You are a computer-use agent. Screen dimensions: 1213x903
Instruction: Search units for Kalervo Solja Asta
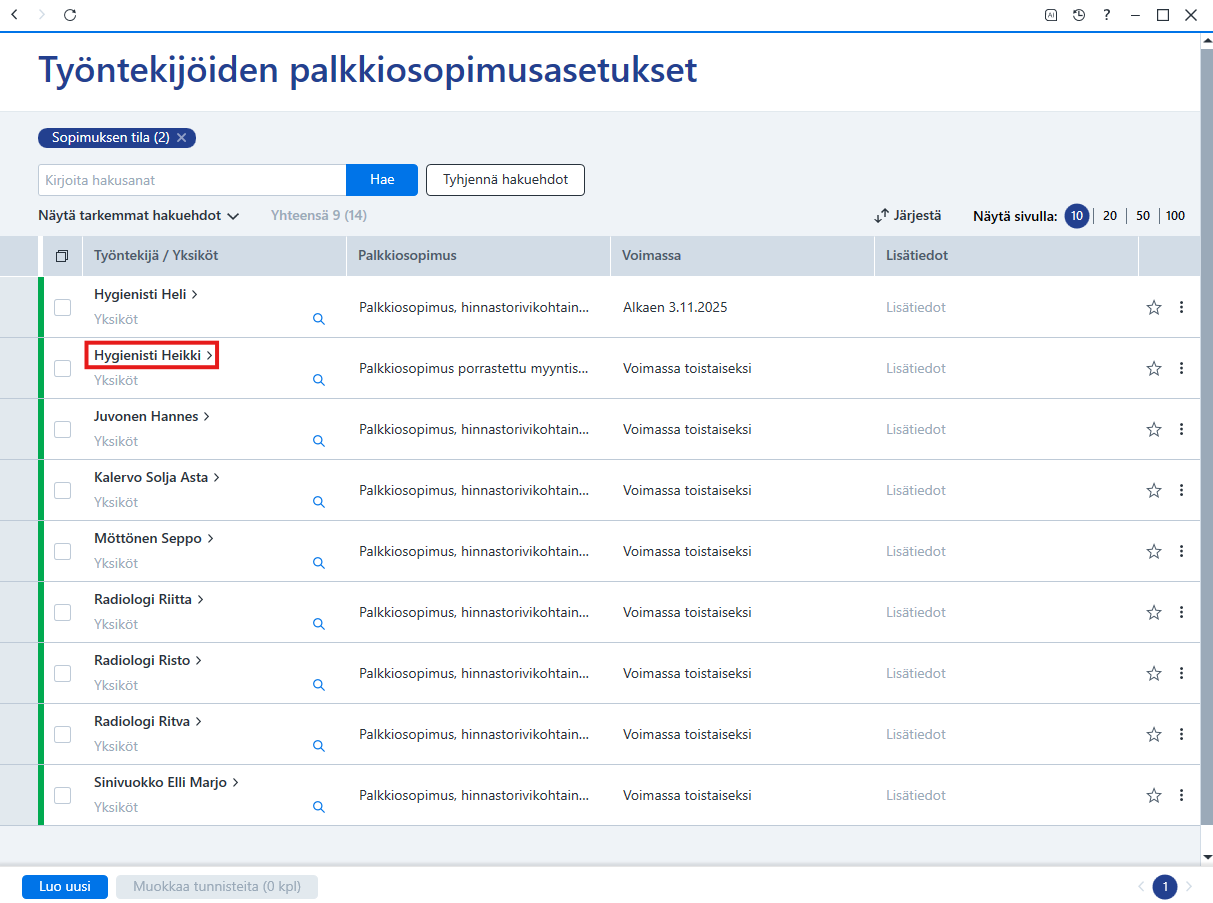(319, 502)
